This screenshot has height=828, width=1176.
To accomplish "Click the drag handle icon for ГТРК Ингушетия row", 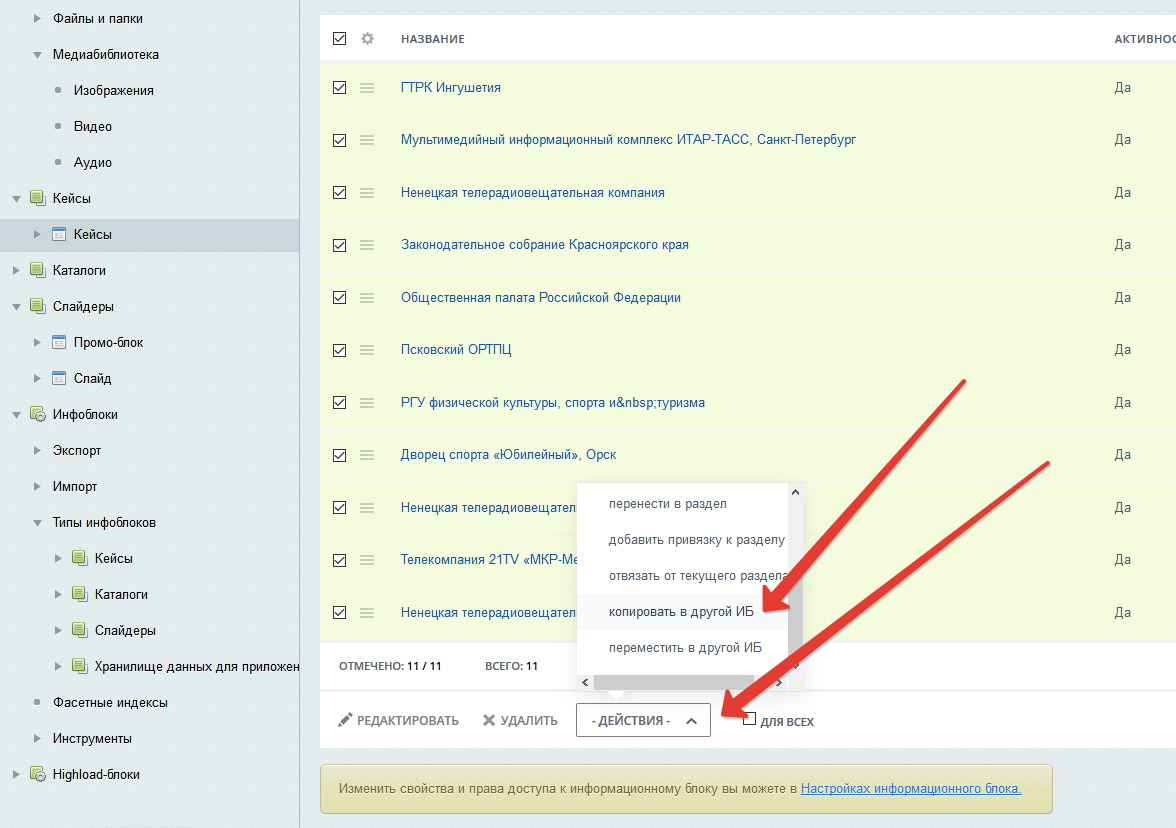I will click(367, 88).
